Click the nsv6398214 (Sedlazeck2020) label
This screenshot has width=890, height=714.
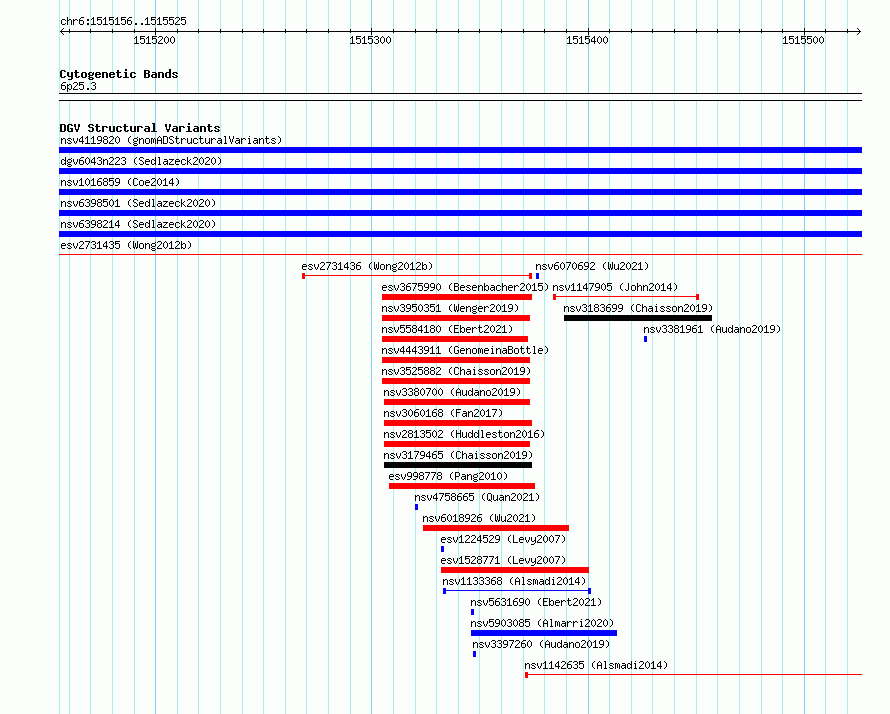[138, 224]
